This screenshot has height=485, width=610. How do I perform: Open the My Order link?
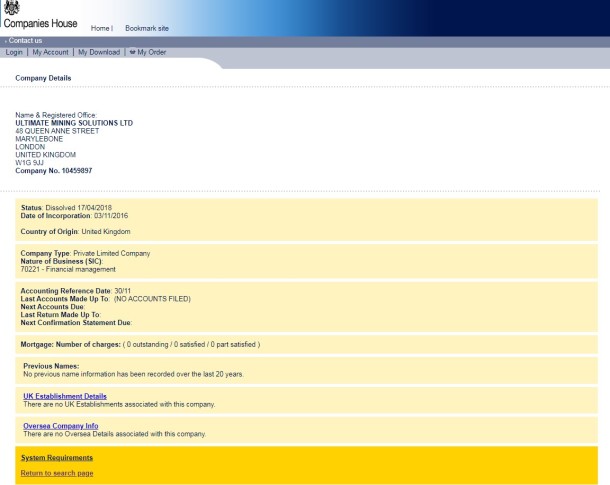pyautogui.click(x=152, y=52)
